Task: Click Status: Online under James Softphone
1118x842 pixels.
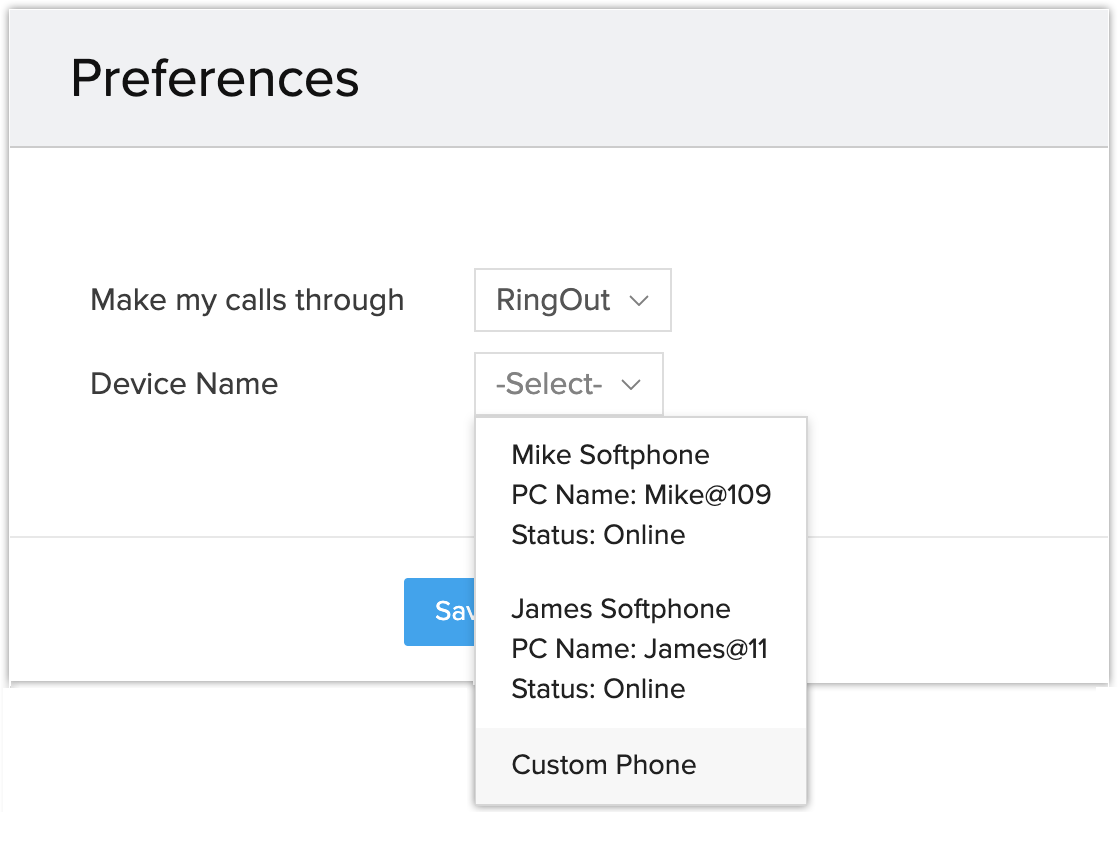Action: pos(598,689)
